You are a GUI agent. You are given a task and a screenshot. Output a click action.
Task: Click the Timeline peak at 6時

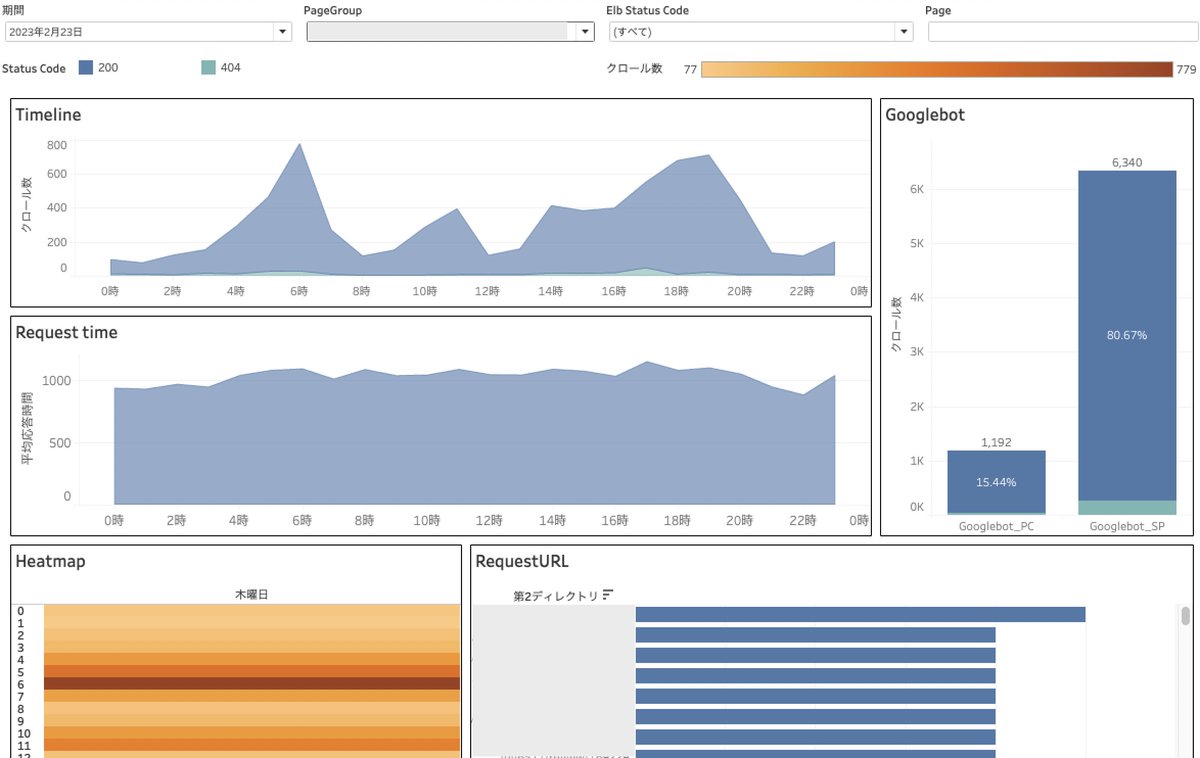coord(299,144)
